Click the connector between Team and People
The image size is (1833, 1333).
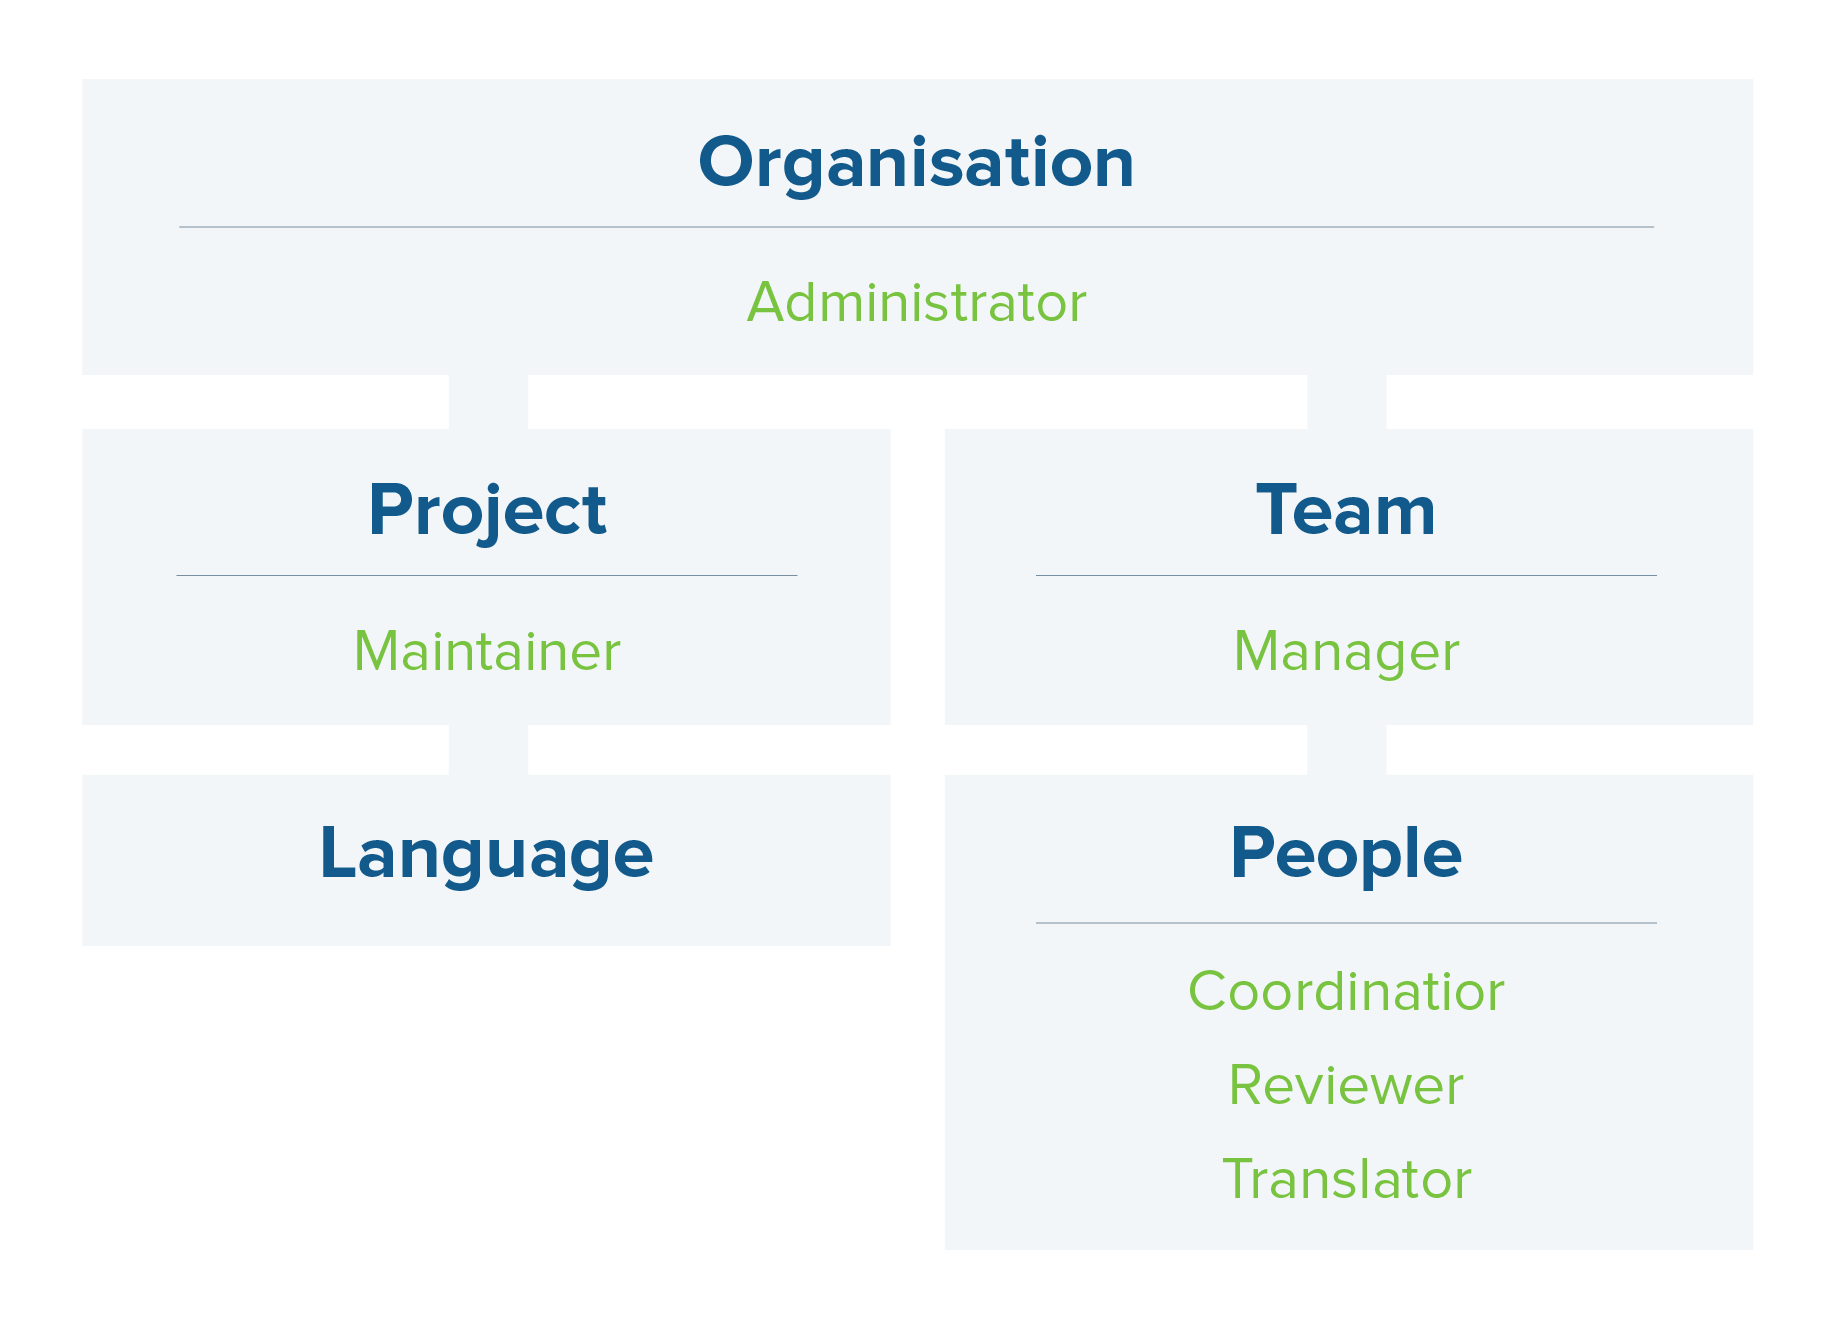coord(1346,750)
